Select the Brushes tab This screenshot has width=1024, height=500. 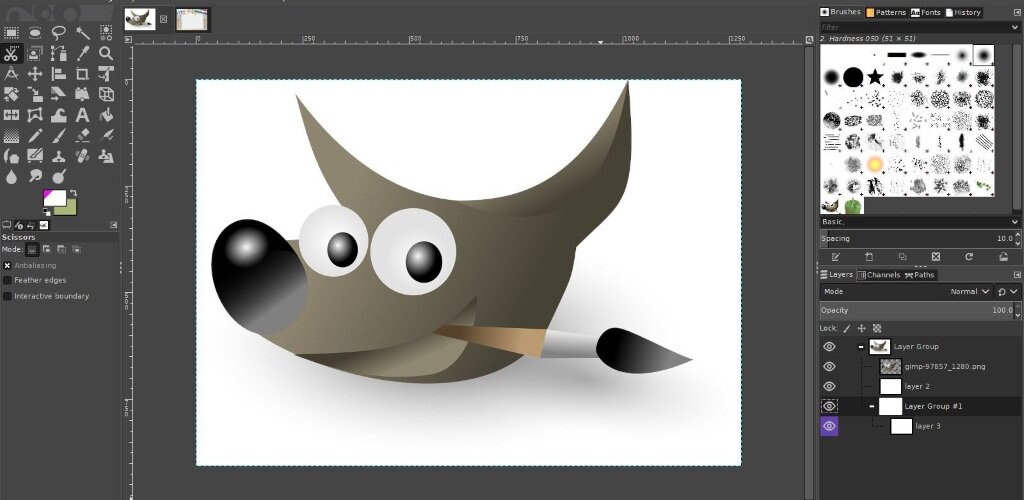pos(841,12)
